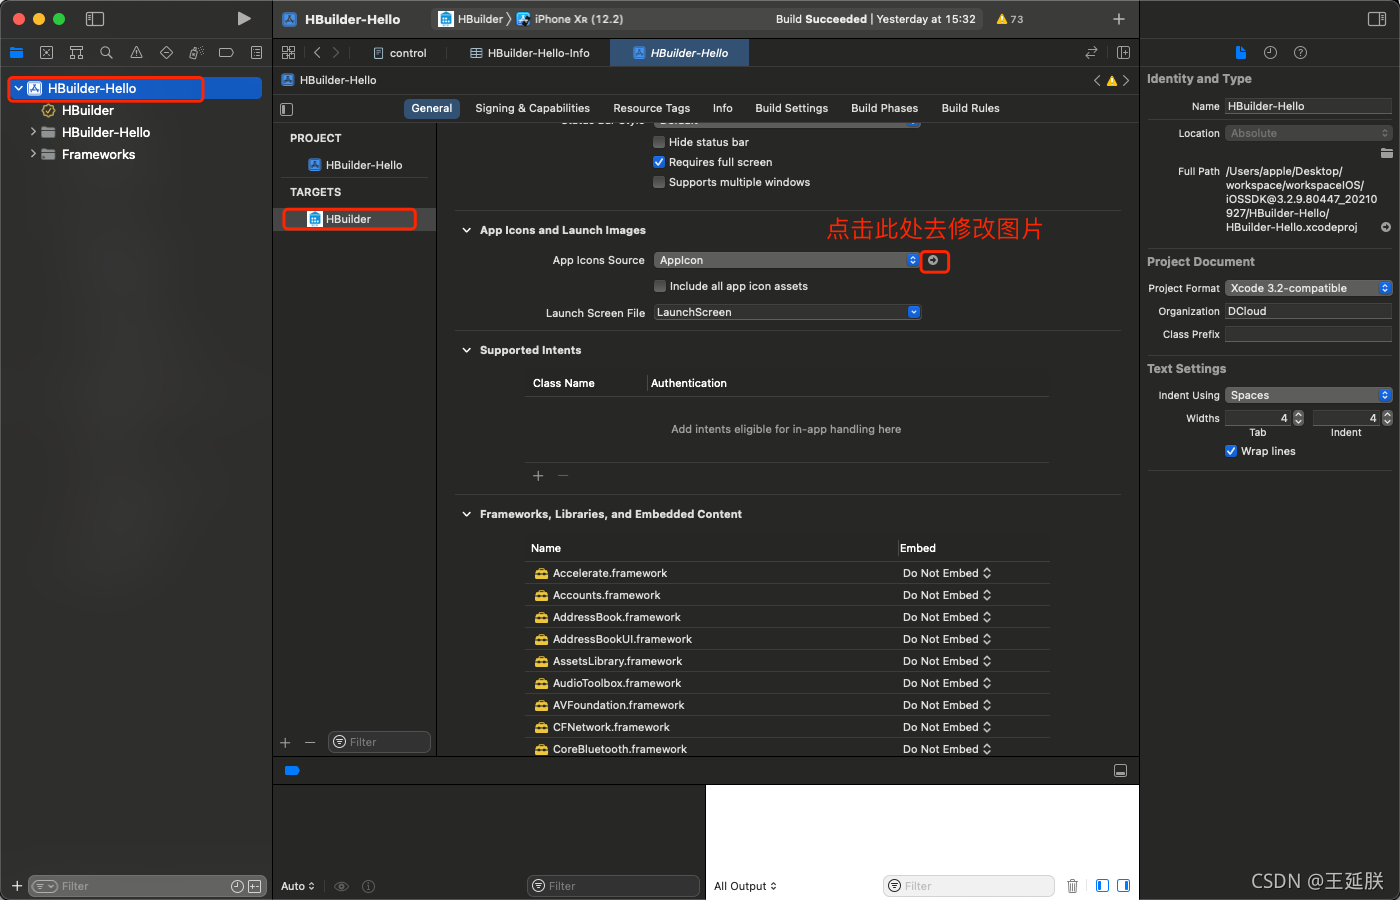Hide the project and targets list sidebar
1400x900 pixels.
pyautogui.click(x=287, y=109)
